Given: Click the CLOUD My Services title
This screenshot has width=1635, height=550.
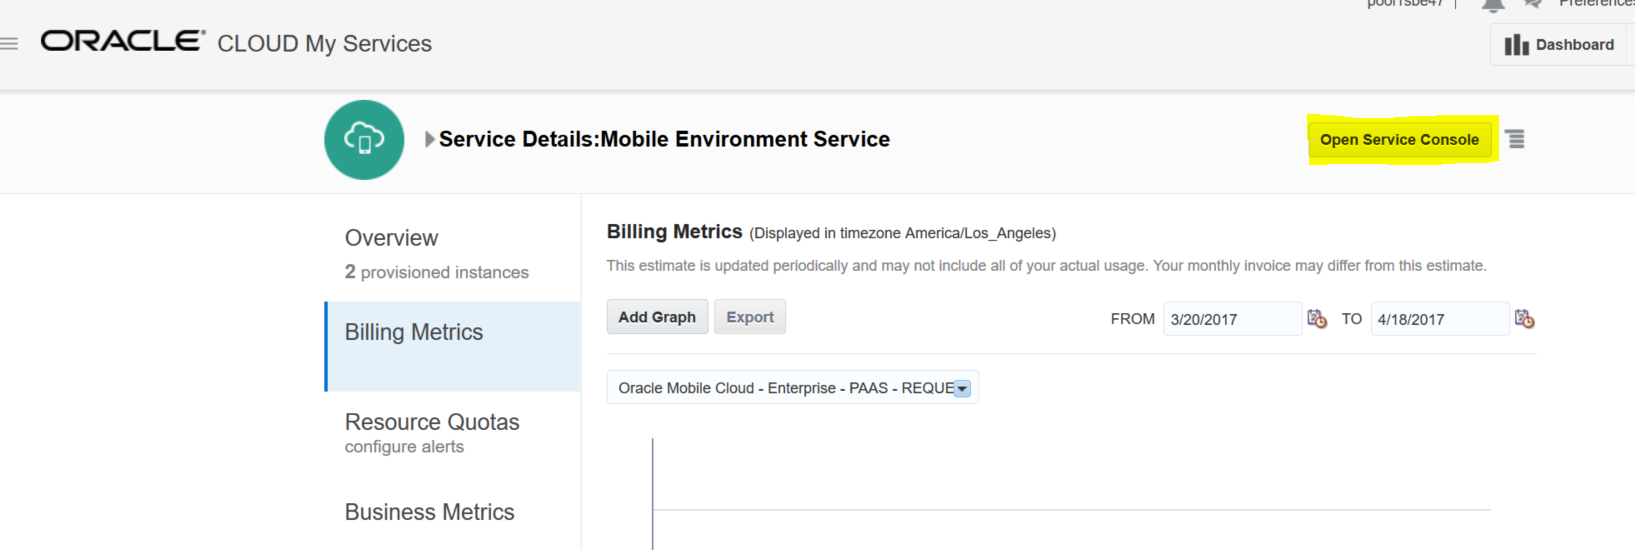Looking at the screenshot, I should click(325, 44).
